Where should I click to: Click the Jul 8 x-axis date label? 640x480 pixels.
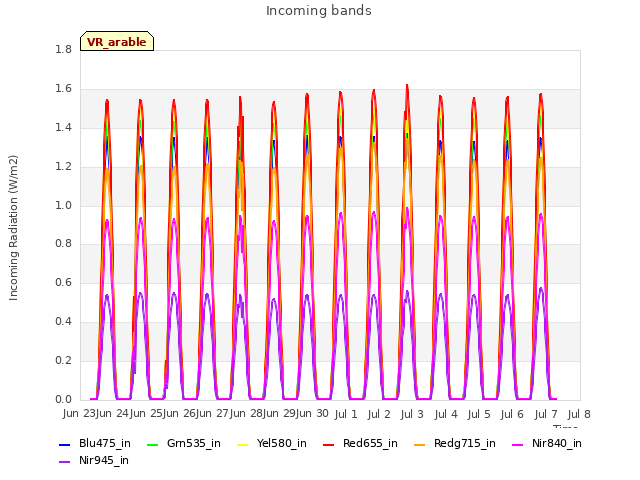click(579, 414)
